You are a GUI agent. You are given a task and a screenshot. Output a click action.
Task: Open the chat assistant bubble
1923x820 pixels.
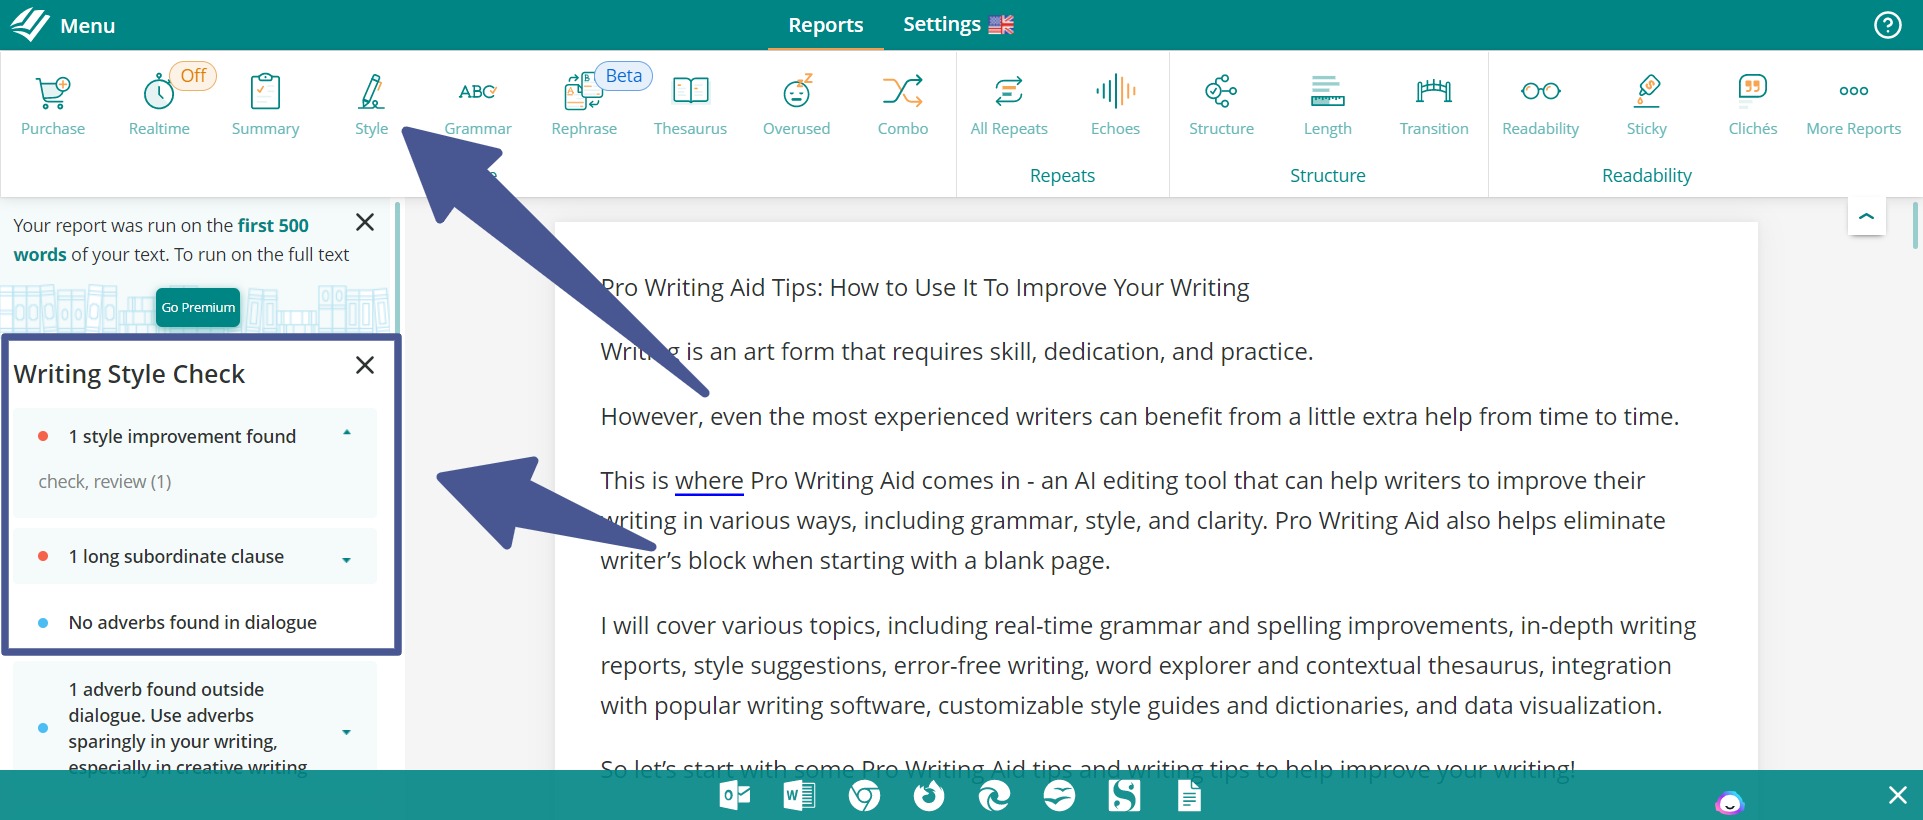coord(1729,803)
